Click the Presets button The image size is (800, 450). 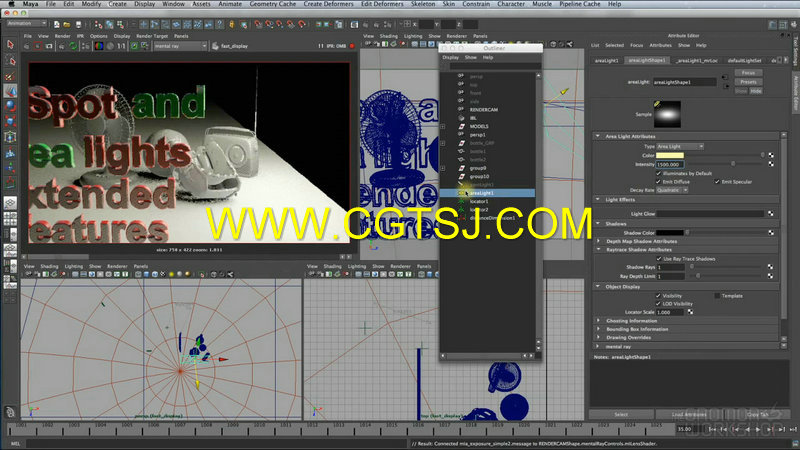[x=748, y=82]
